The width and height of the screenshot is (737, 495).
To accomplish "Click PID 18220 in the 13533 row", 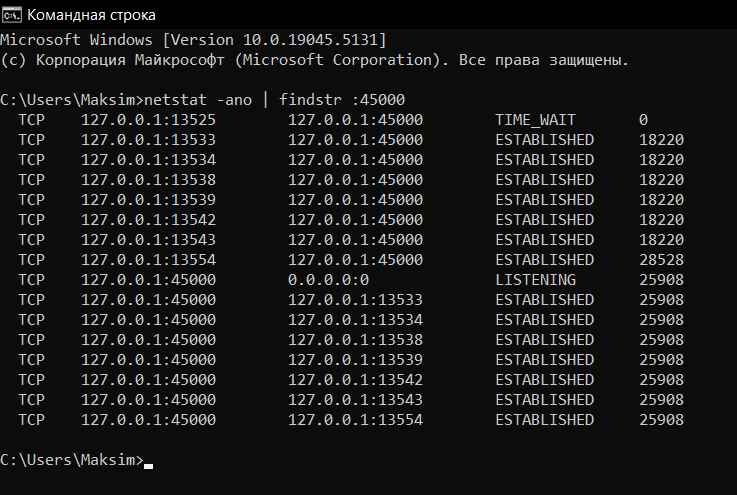I will click(x=661, y=140).
